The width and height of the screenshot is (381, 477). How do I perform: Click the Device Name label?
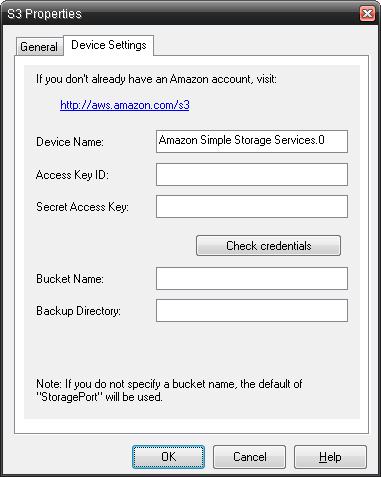pyautogui.click(x=70, y=142)
